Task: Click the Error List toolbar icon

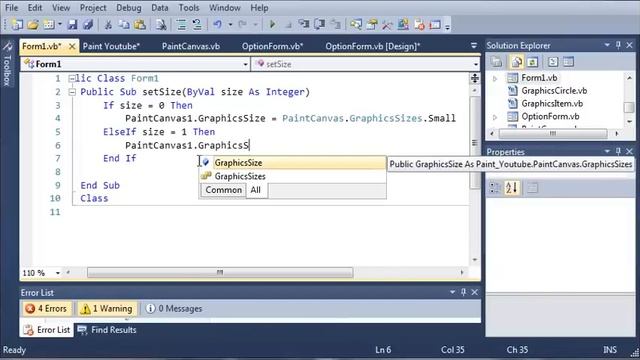Action: tap(419, 24)
